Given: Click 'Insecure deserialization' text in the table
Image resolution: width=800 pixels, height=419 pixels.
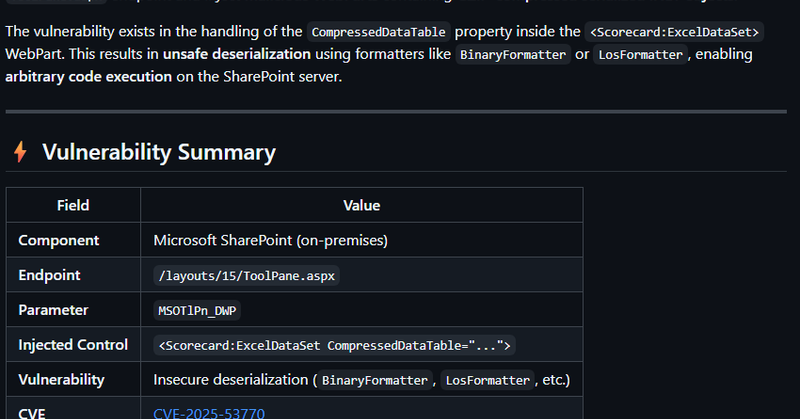Looking at the screenshot, I should 231,379.
